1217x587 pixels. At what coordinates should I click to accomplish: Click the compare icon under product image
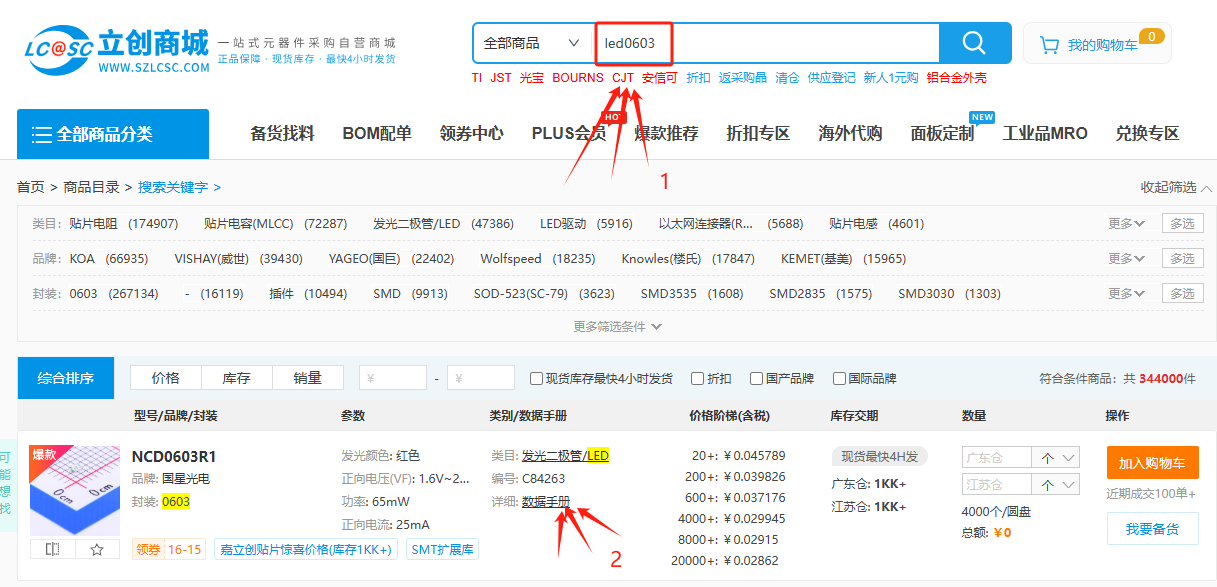(53, 549)
